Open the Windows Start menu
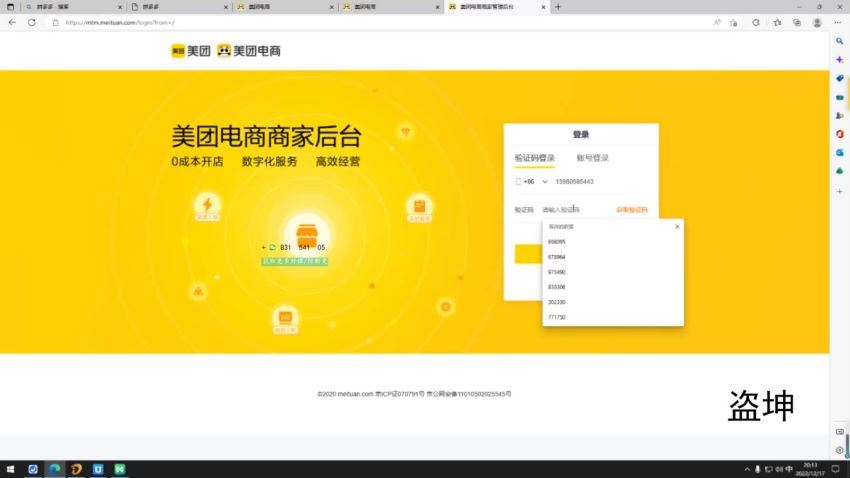Screen dimensions: 850x478 tap(10, 469)
